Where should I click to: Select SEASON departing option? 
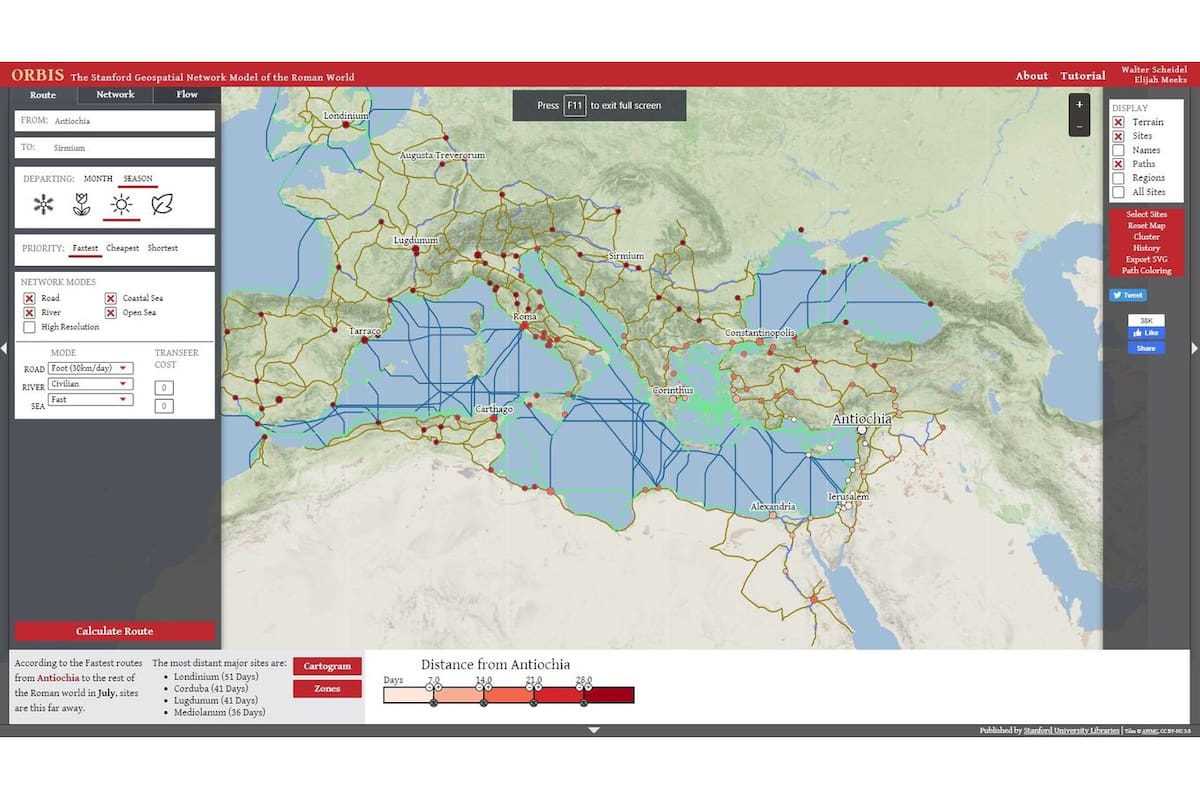coord(138,179)
